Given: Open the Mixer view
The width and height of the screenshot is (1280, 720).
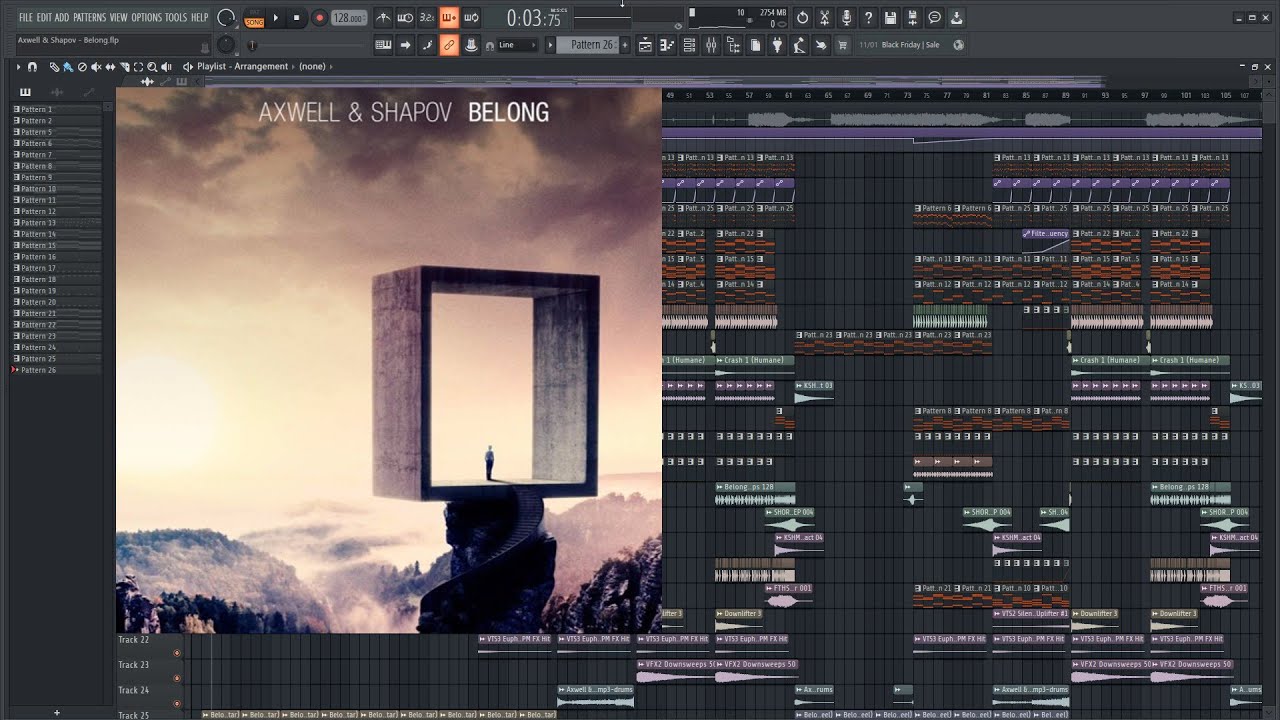Looking at the screenshot, I should click(x=711, y=45).
